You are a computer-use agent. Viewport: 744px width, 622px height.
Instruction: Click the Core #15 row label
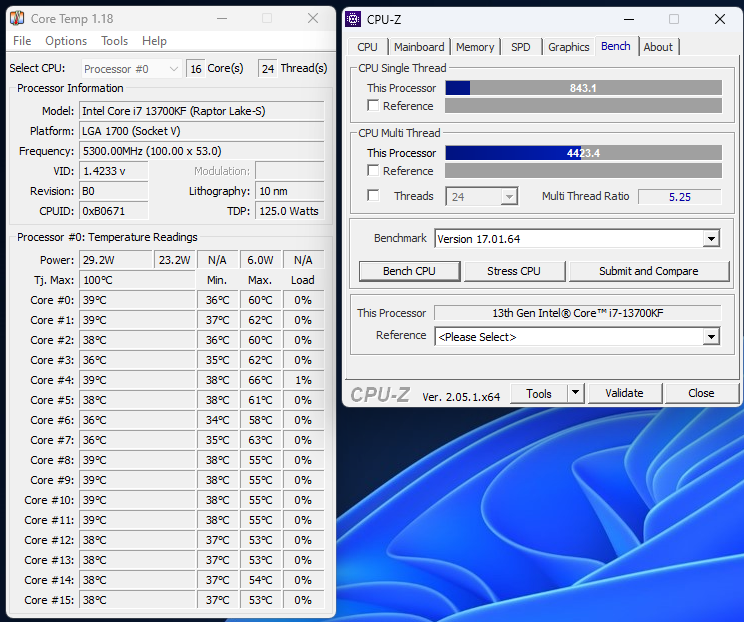tap(49, 600)
